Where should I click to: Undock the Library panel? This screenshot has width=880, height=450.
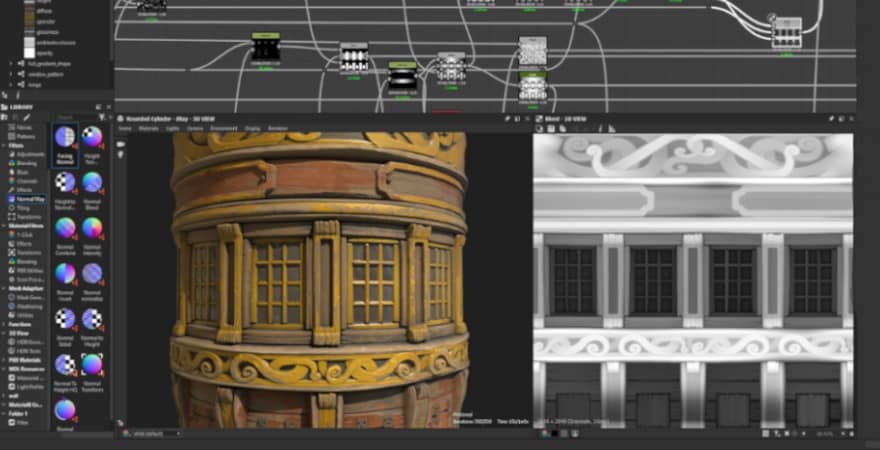pos(98,107)
